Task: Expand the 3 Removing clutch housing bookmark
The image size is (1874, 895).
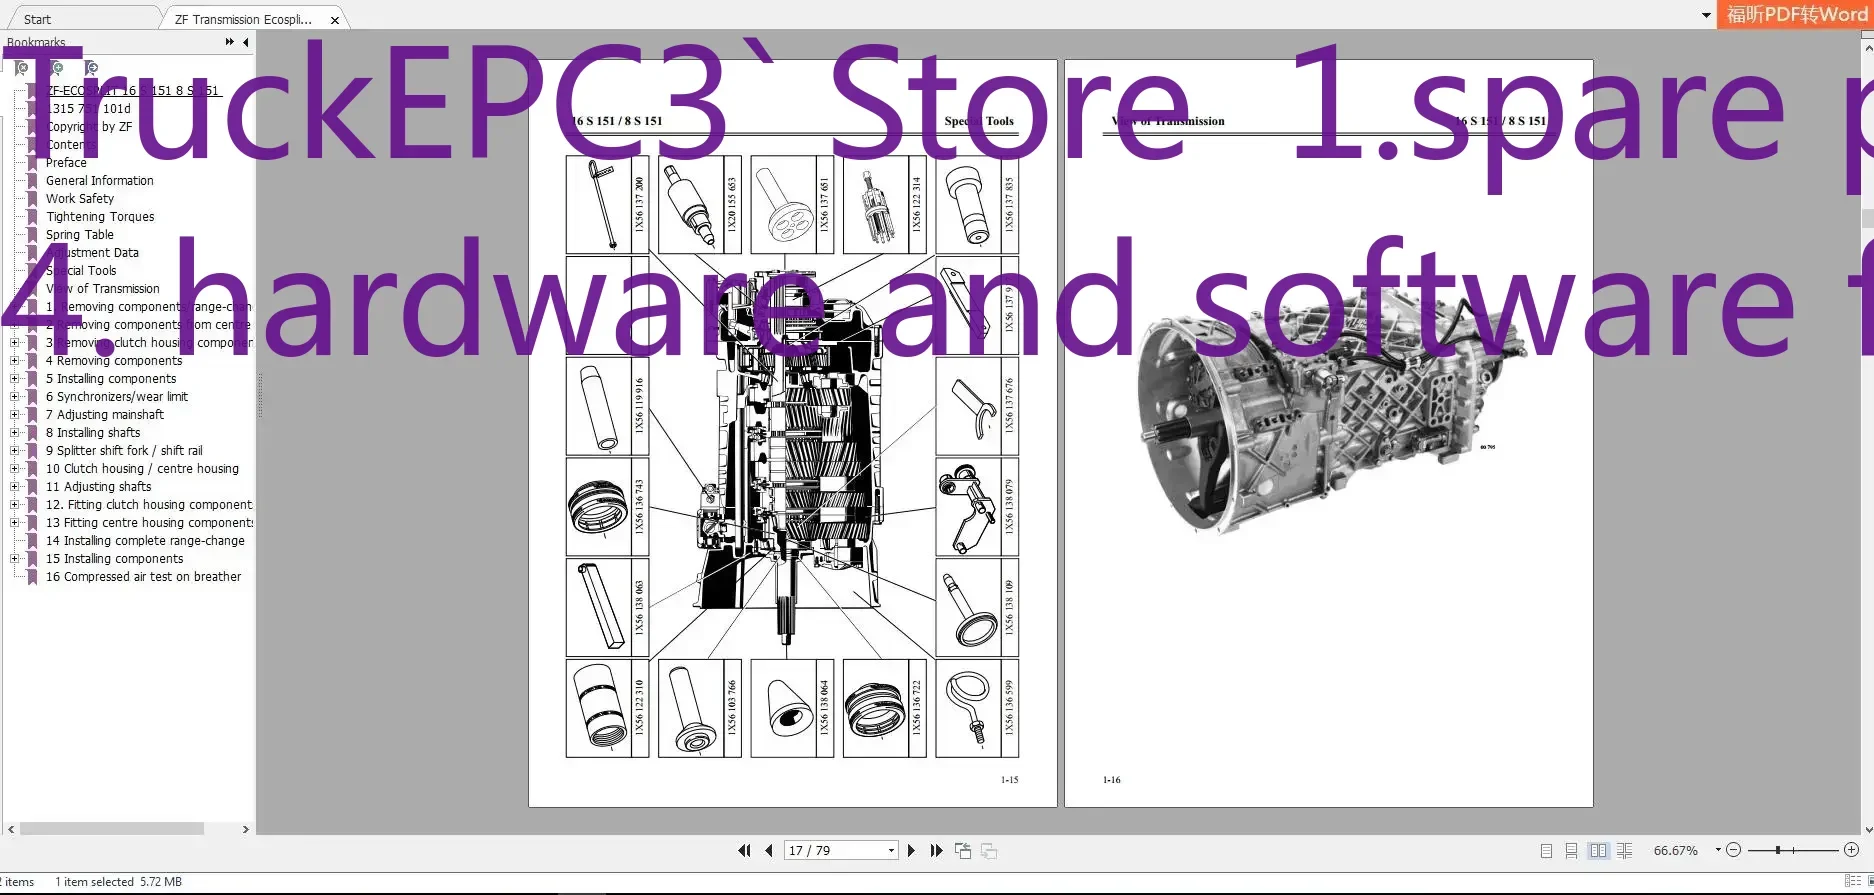Action: click(15, 343)
